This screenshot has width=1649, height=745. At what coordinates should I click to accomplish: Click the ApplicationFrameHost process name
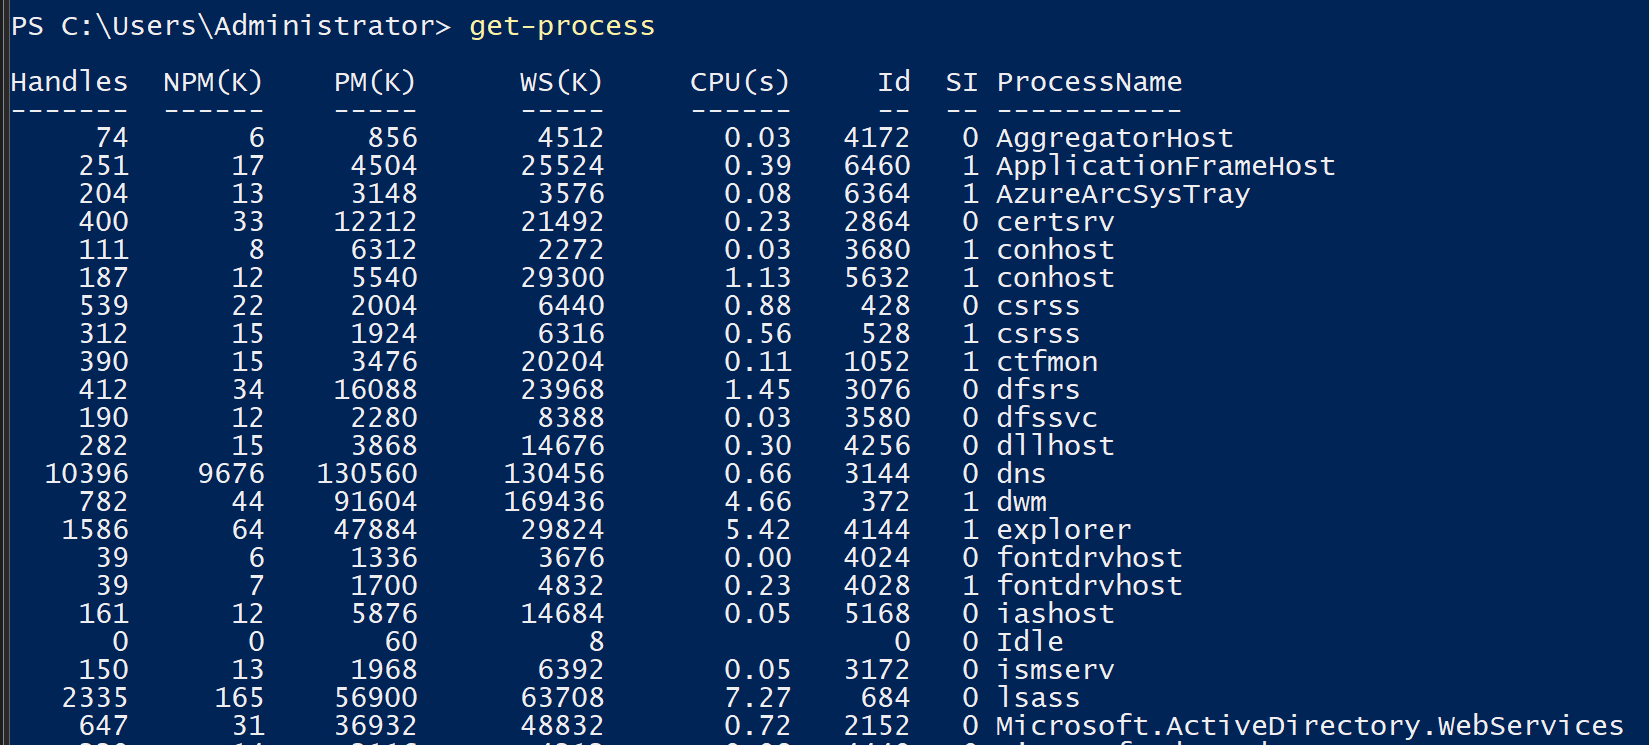coord(1165,167)
